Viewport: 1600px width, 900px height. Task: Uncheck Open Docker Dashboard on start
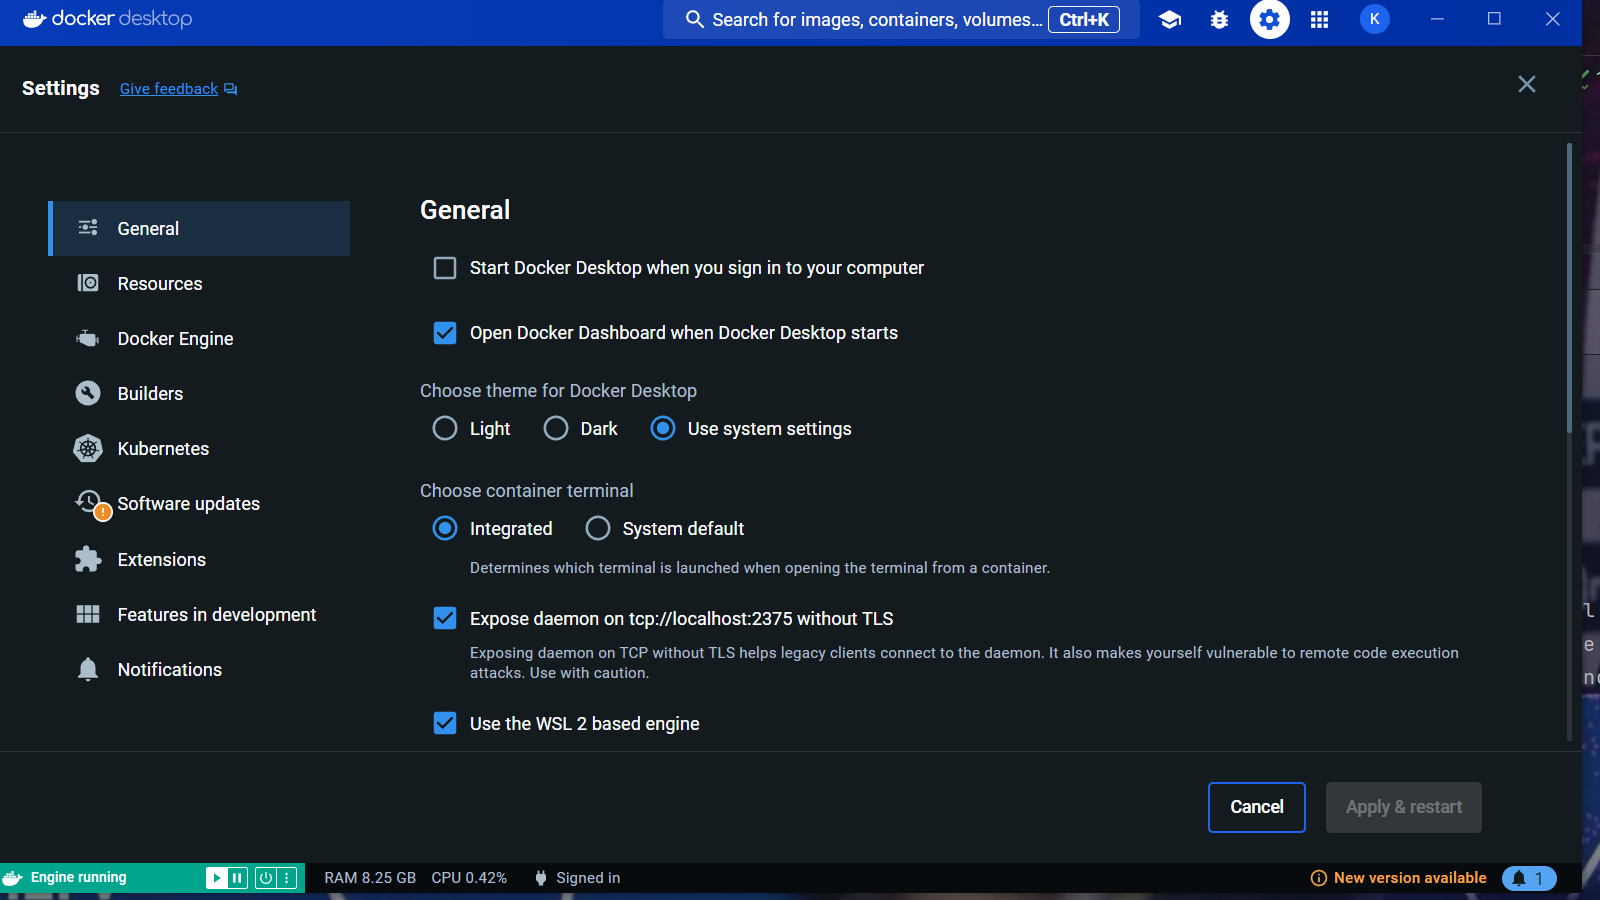click(445, 333)
